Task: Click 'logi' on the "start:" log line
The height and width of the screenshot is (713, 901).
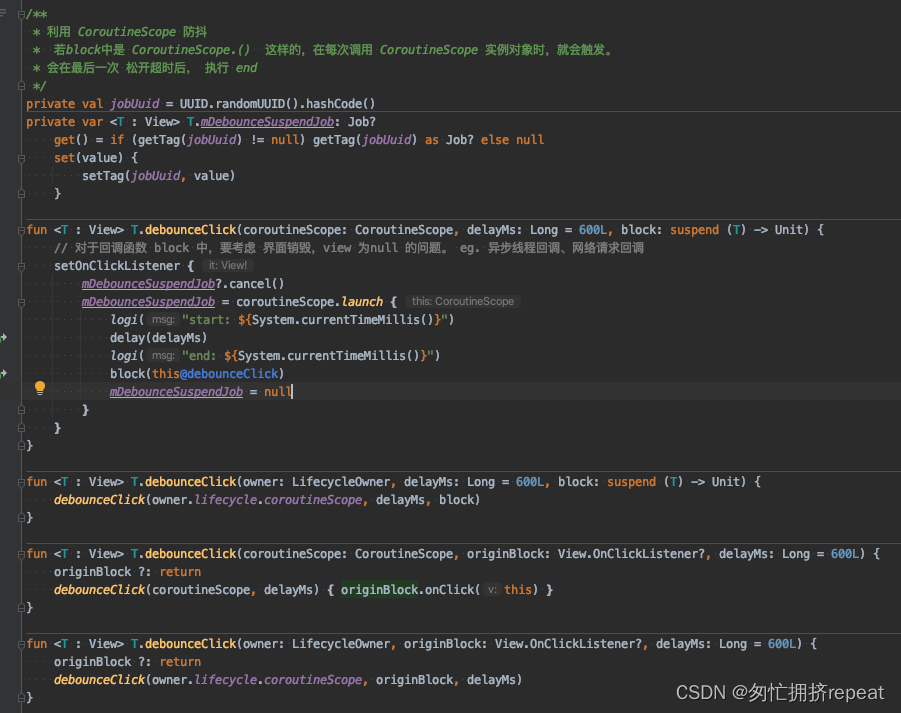Action: (x=124, y=319)
